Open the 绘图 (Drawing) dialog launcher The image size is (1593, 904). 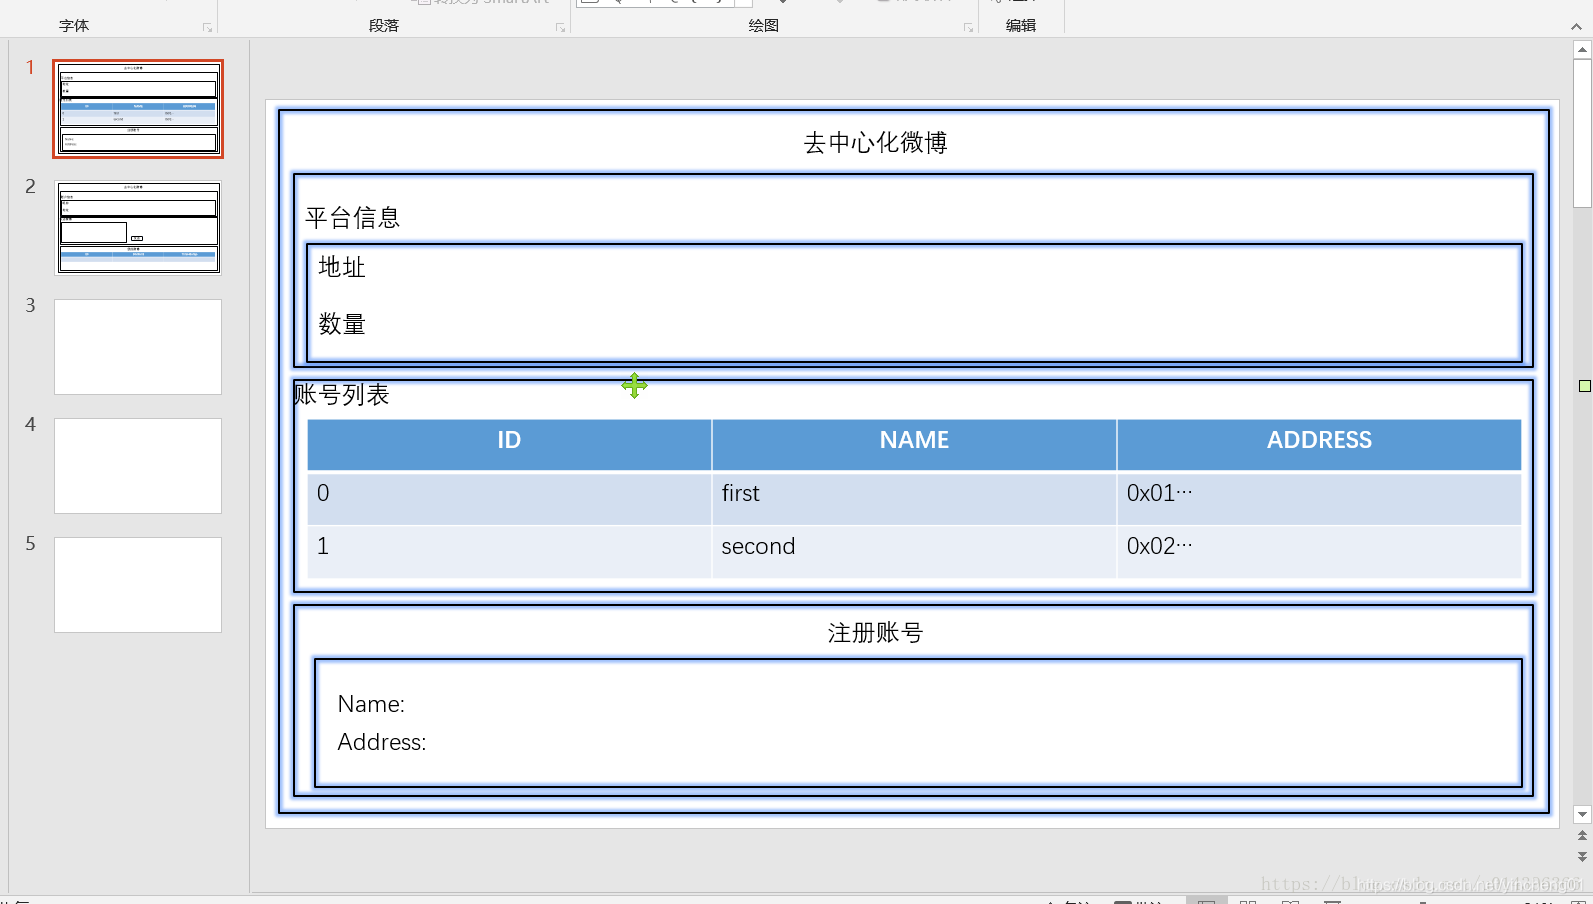(x=968, y=28)
